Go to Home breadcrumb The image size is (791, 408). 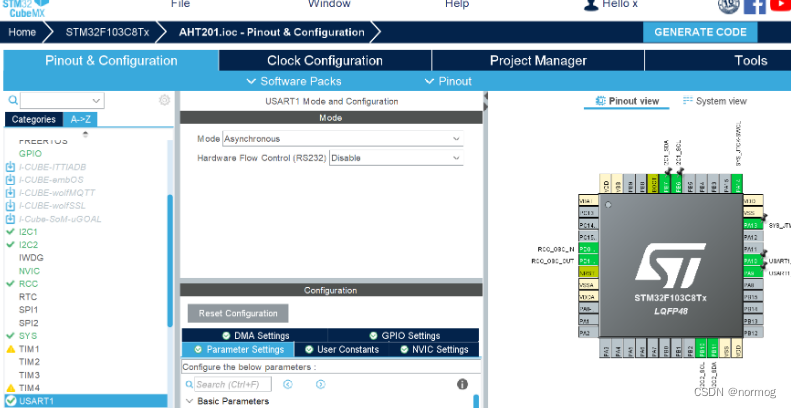pyautogui.click(x=22, y=32)
